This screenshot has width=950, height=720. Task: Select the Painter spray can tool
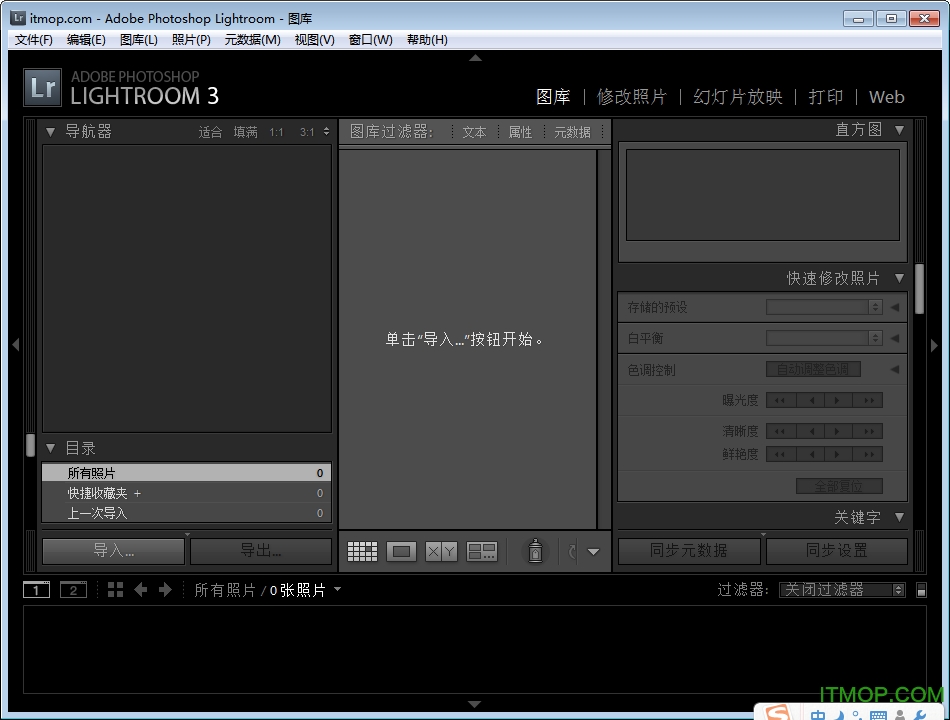tap(535, 551)
